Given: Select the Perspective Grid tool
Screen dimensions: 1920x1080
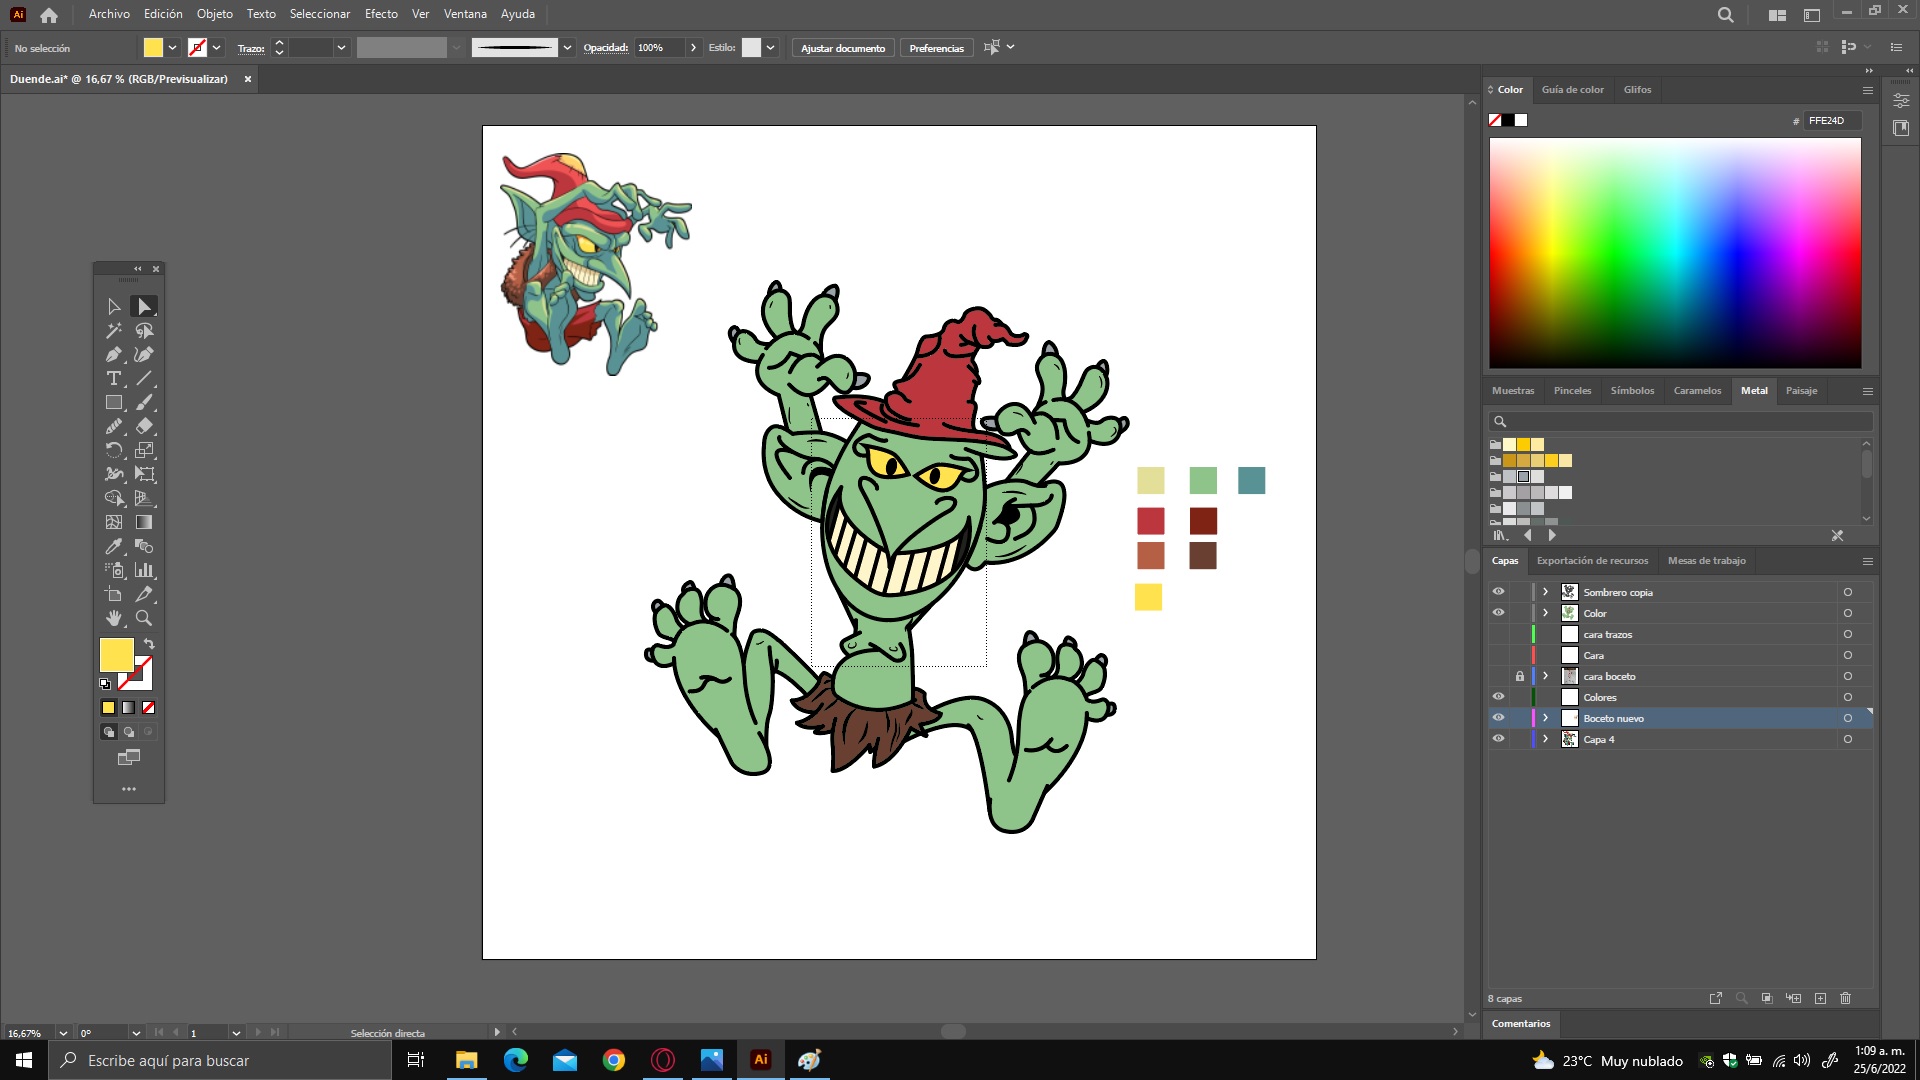Looking at the screenshot, I should pyautogui.click(x=144, y=498).
